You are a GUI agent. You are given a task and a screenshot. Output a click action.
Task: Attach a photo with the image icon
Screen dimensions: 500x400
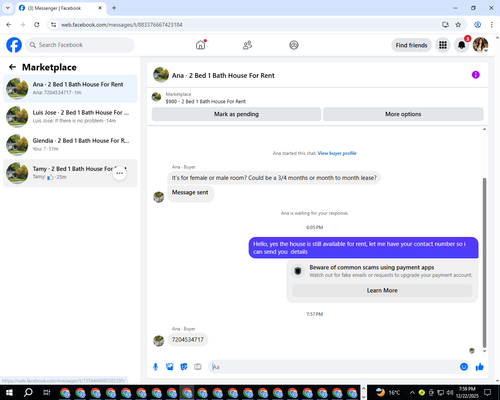point(170,367)
